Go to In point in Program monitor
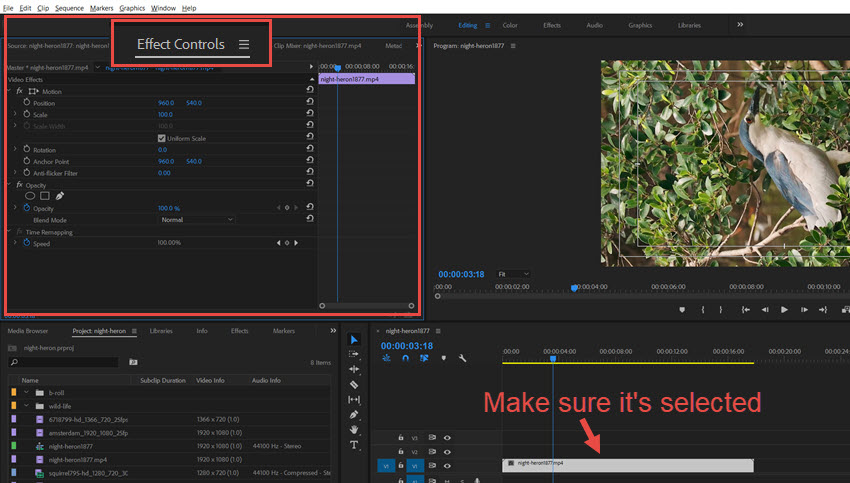Viewport: 850px width, 483px height. 746,310
